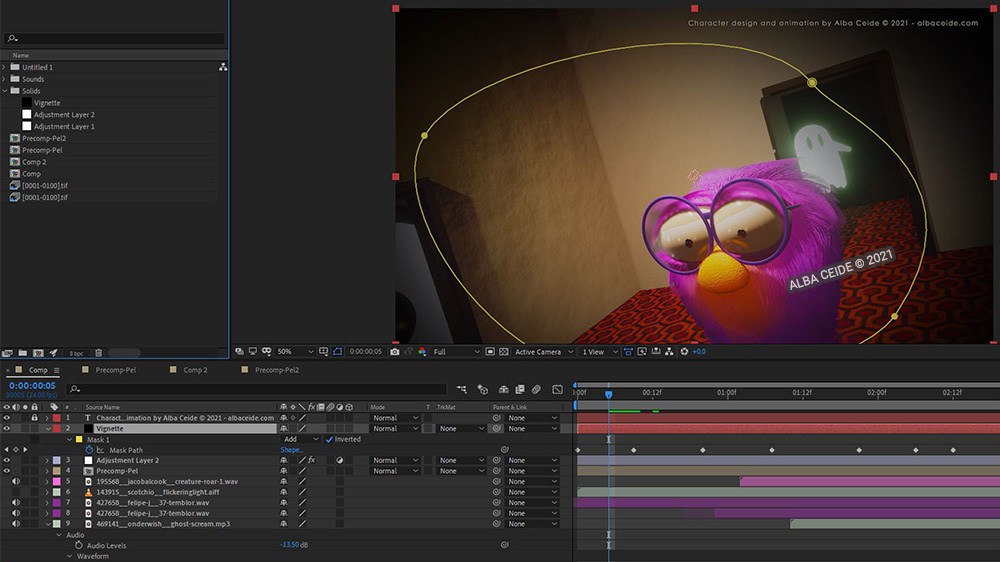Click the viewer 0:00:00:05 preview time
Viewport: 1000px width, 562px height.
[365, 351]
